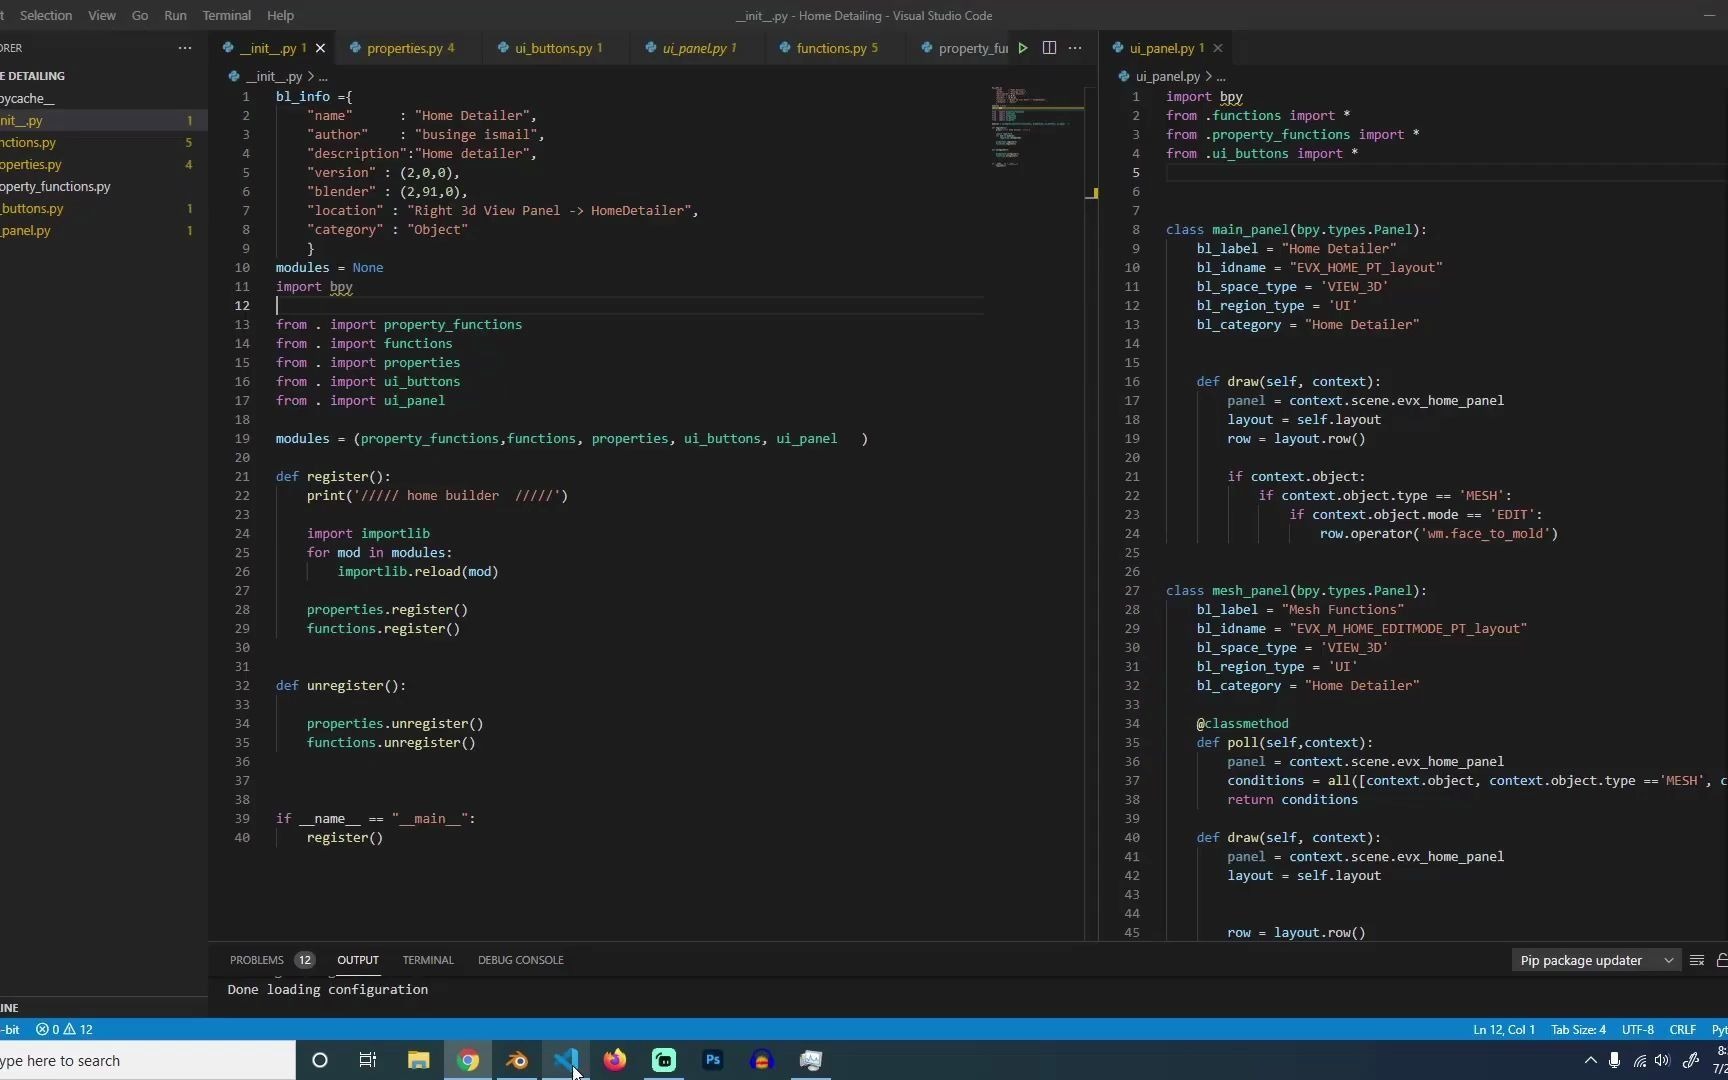
Task: Launch Blender from the taskbar
Action: [x=516, y=1060]
